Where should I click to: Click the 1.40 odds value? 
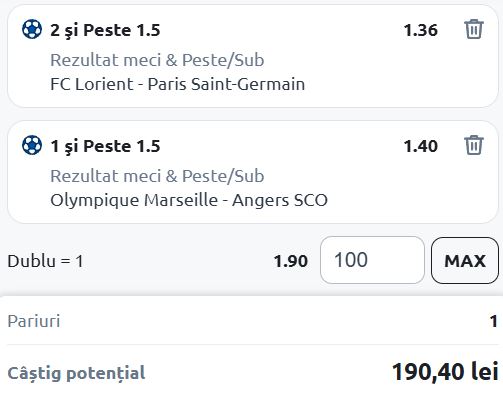point(421,146)
